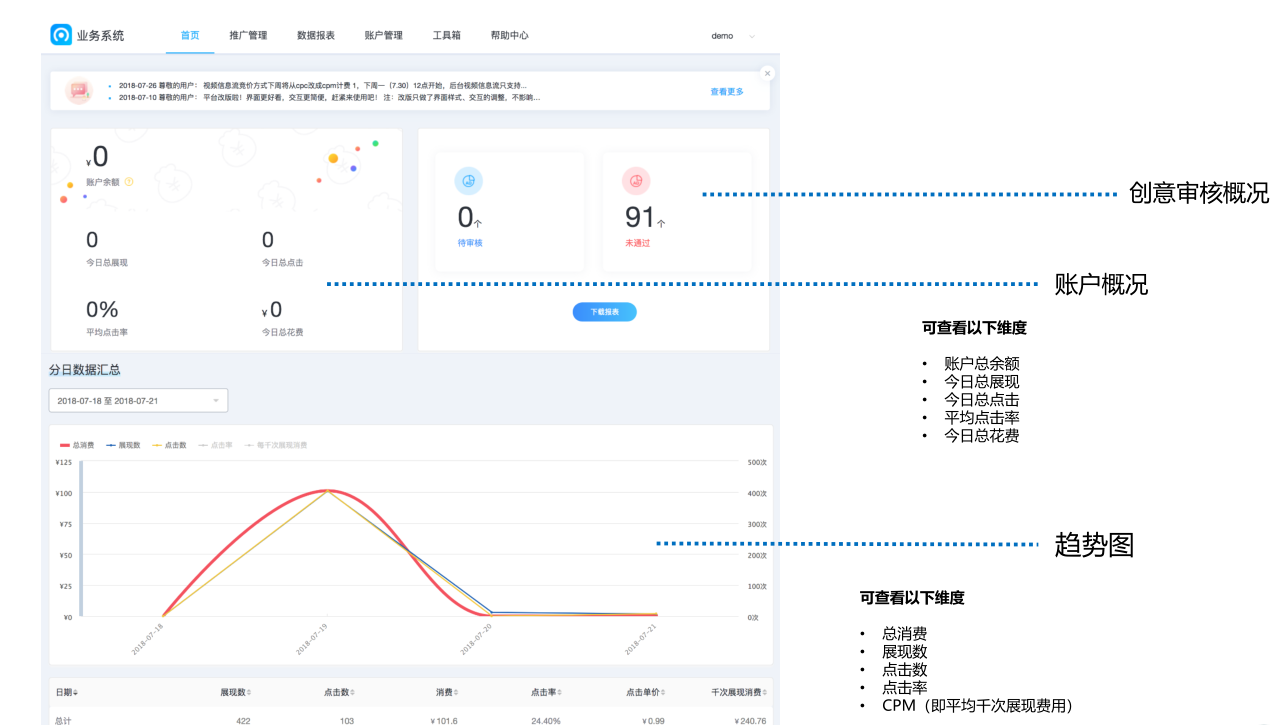
Task: Click the 24.40% click rate cell
Action: [546, 720]
